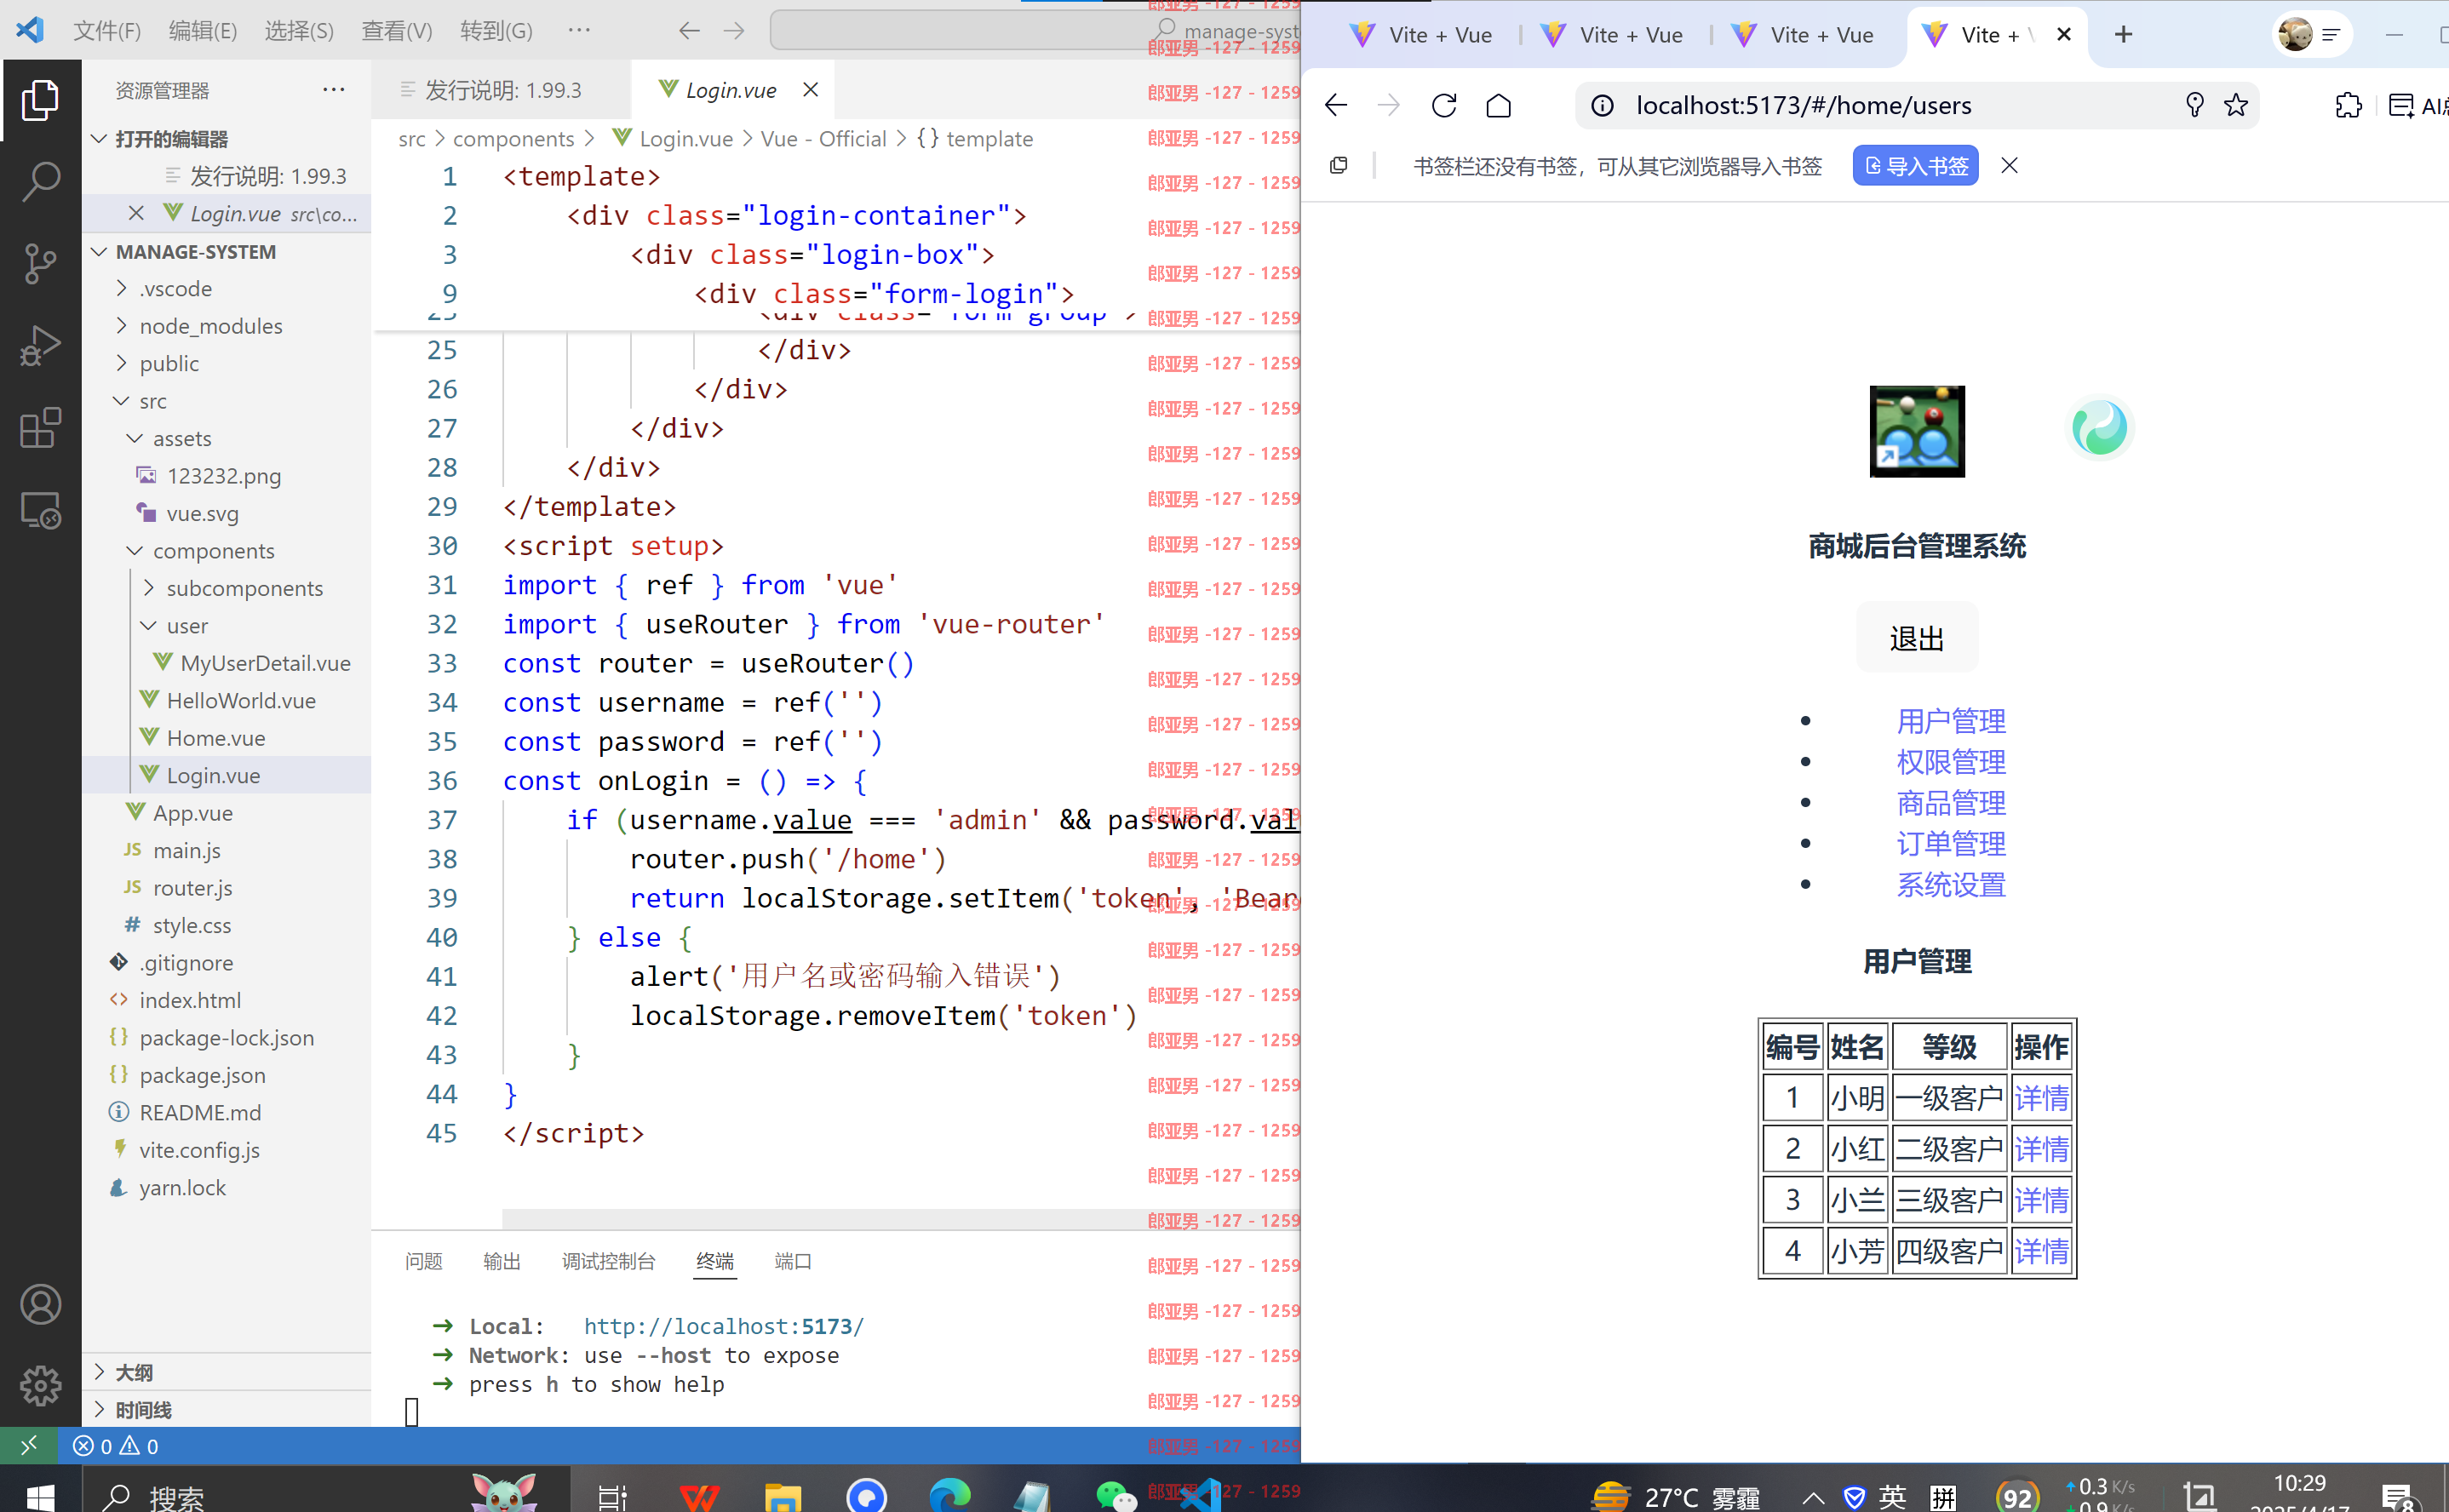Go to browser home page
The width and height of the screenshot is (2449, 1512).
click(x=1499, y=105)
